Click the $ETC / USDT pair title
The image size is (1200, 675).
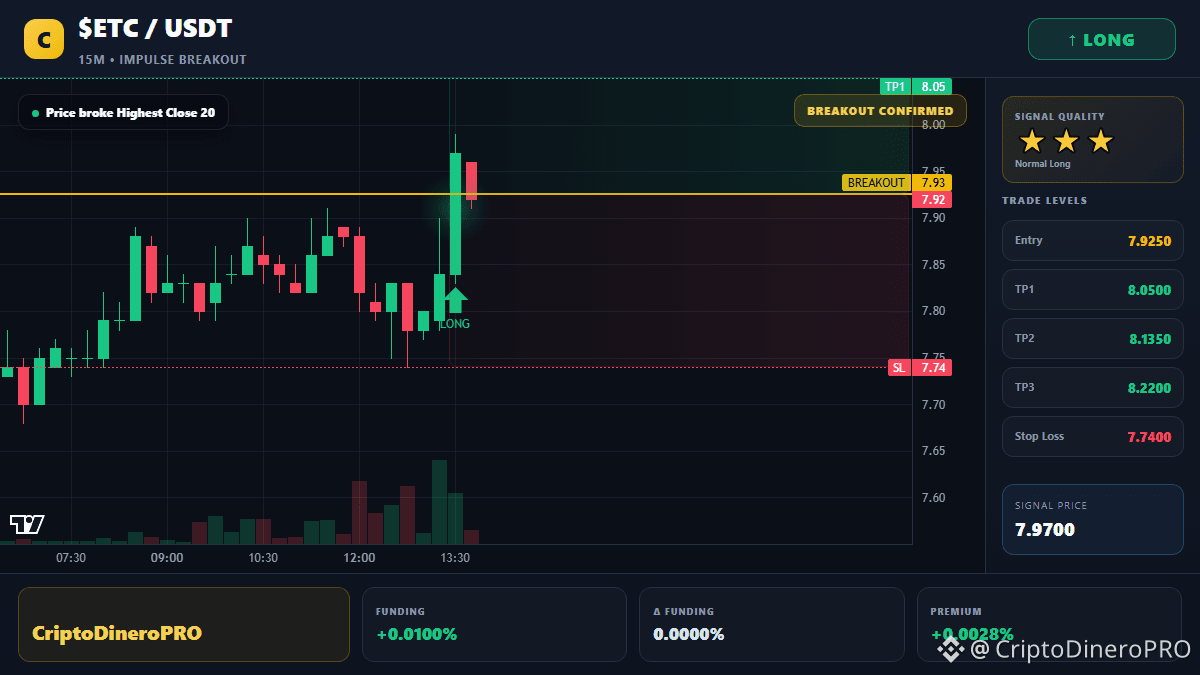click(155, 30)
